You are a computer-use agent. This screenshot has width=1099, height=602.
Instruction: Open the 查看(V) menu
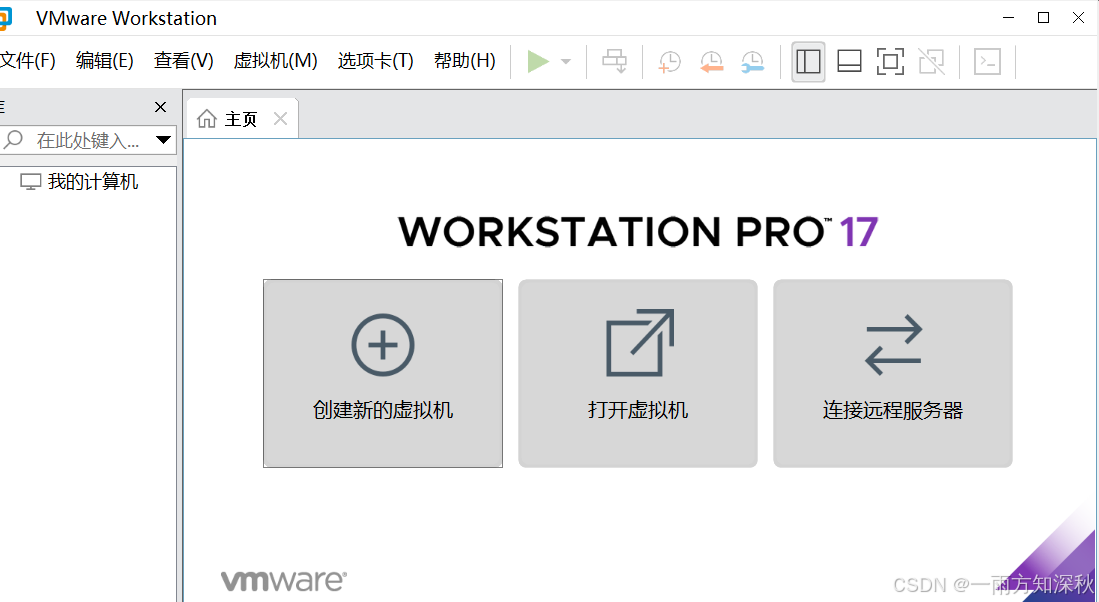pyautogui.click(x=184, y=61)
